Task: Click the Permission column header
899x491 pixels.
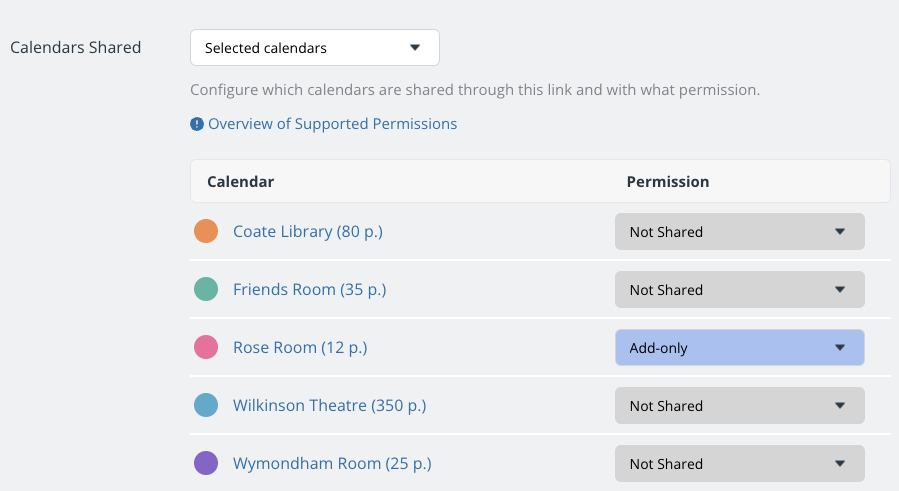Action: (x=668, y=182)
